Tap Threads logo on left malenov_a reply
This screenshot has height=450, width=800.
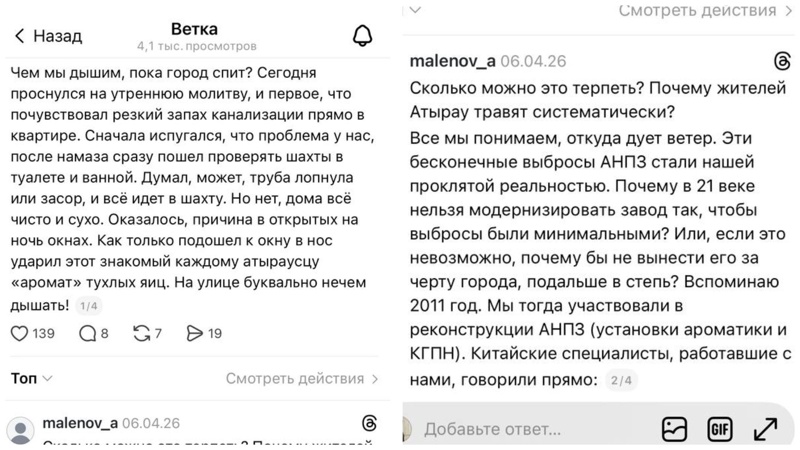(x=367, y=424)
